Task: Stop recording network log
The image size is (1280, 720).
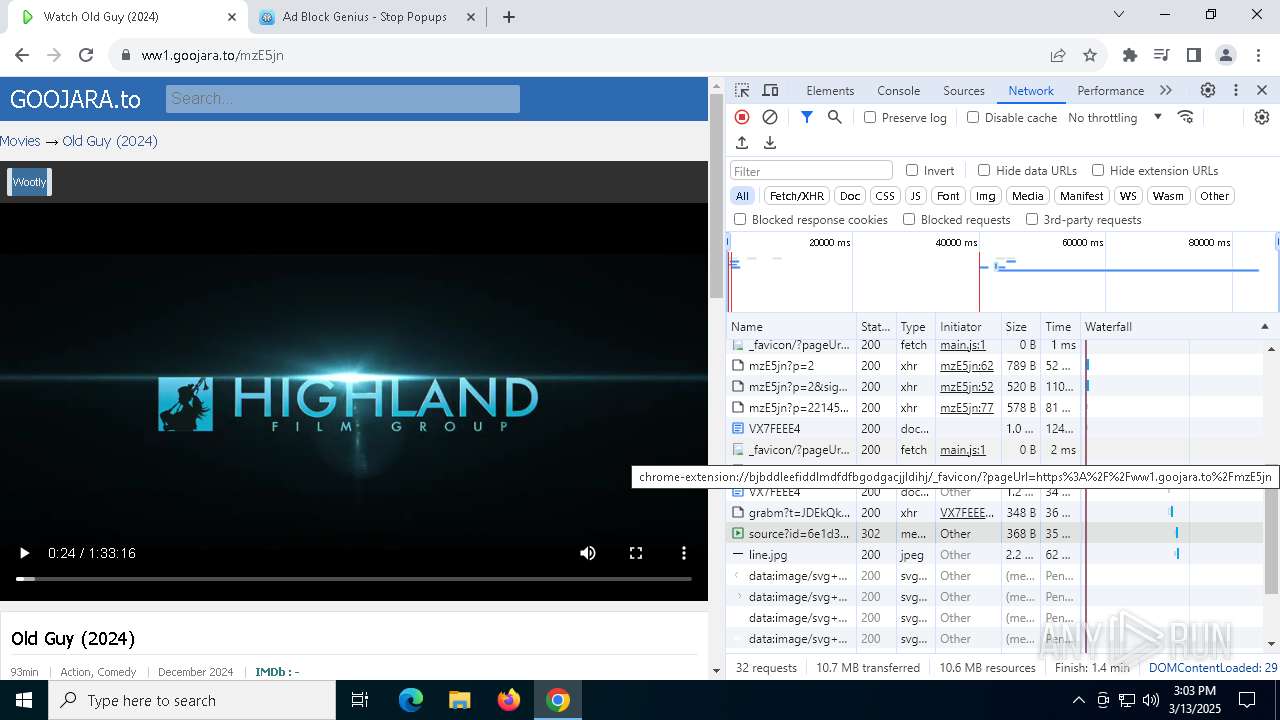Action: (x=742, y=117)
